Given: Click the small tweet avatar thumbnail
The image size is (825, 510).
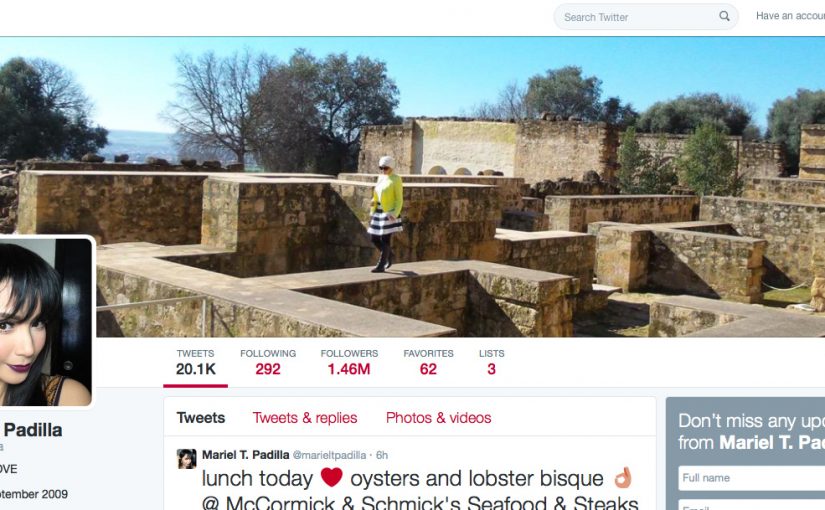Looking at the screenshot, I should 186,458.
